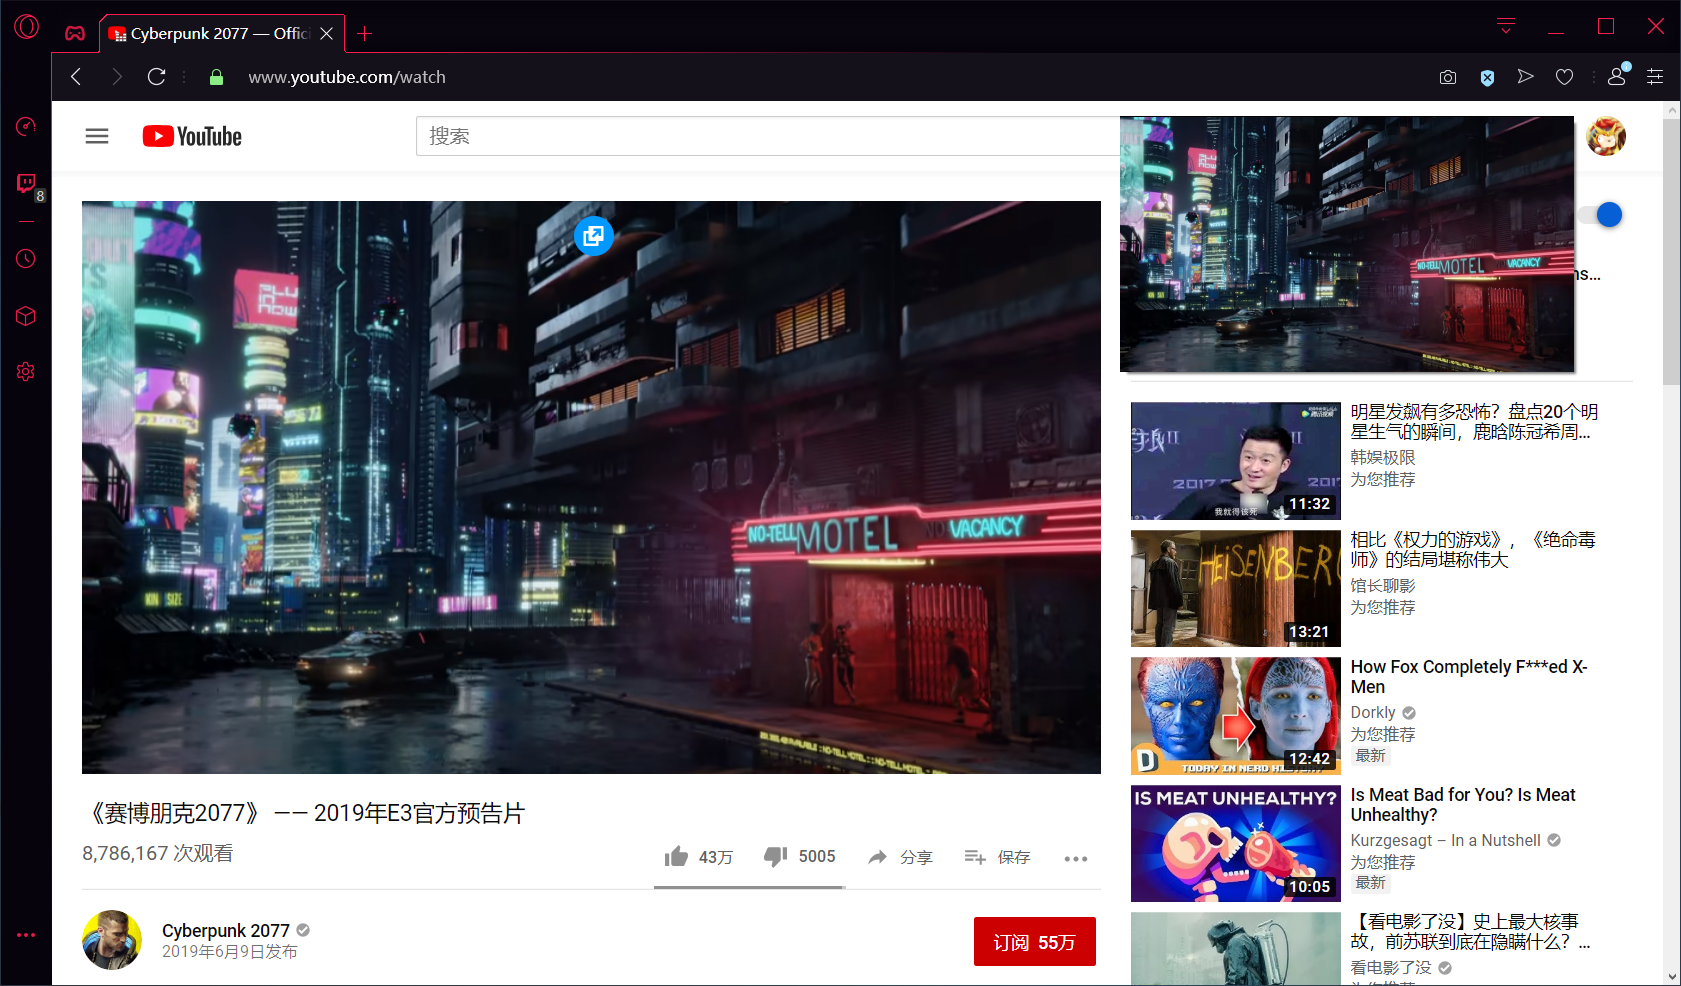Open 'Is Meat Bad for You?' title

tap(1463, 805)
